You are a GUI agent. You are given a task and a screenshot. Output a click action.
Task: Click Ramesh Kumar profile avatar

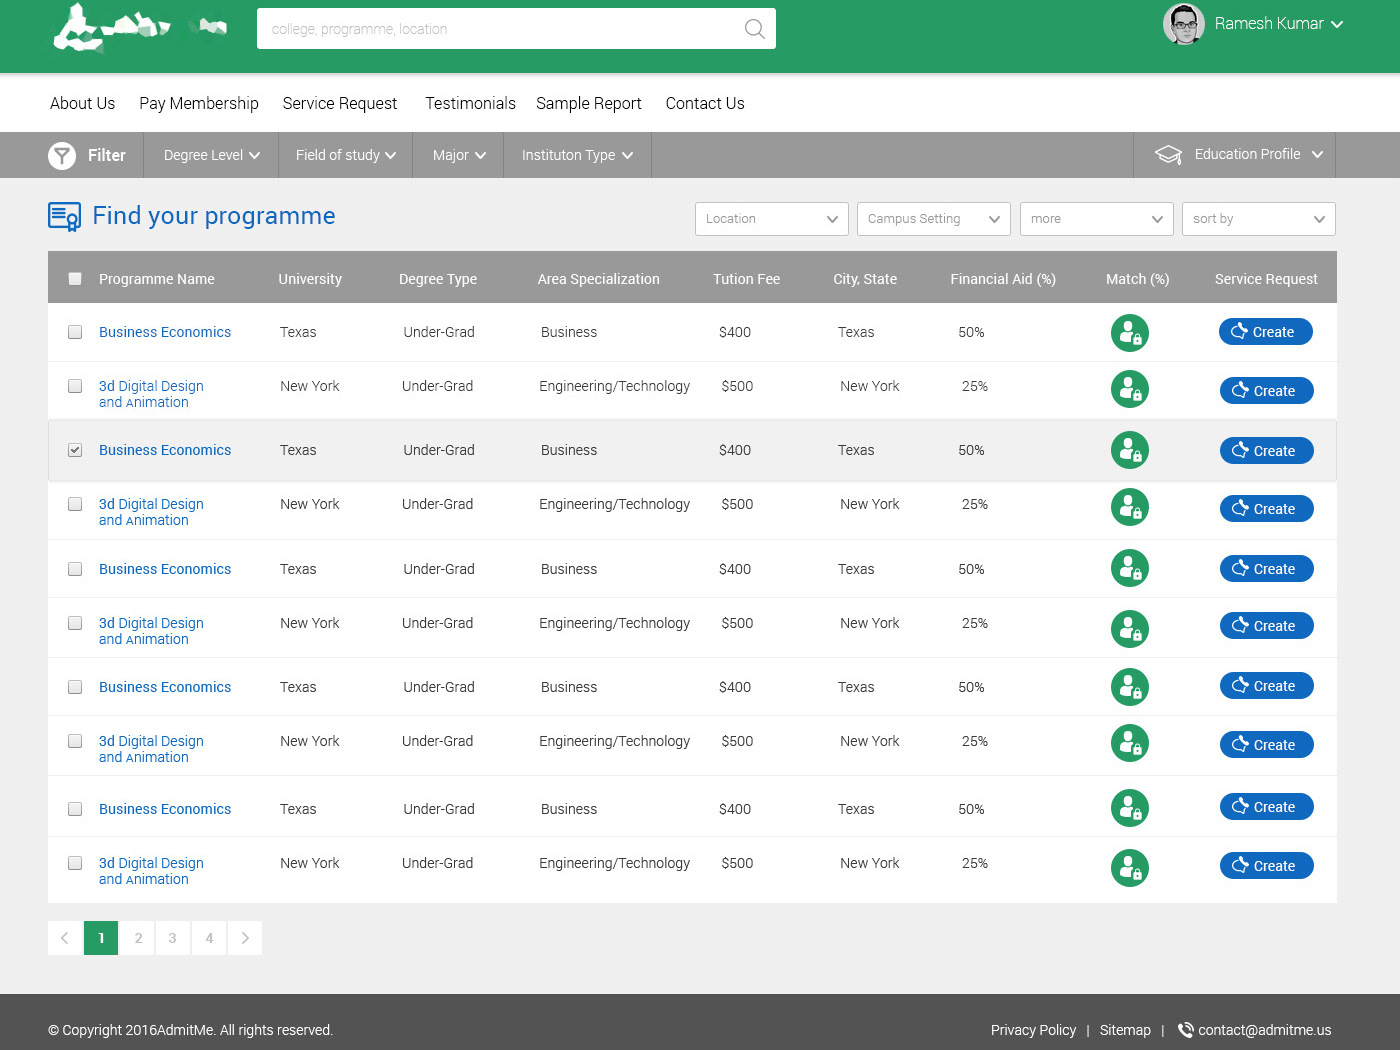click(x=1184, y=24)
